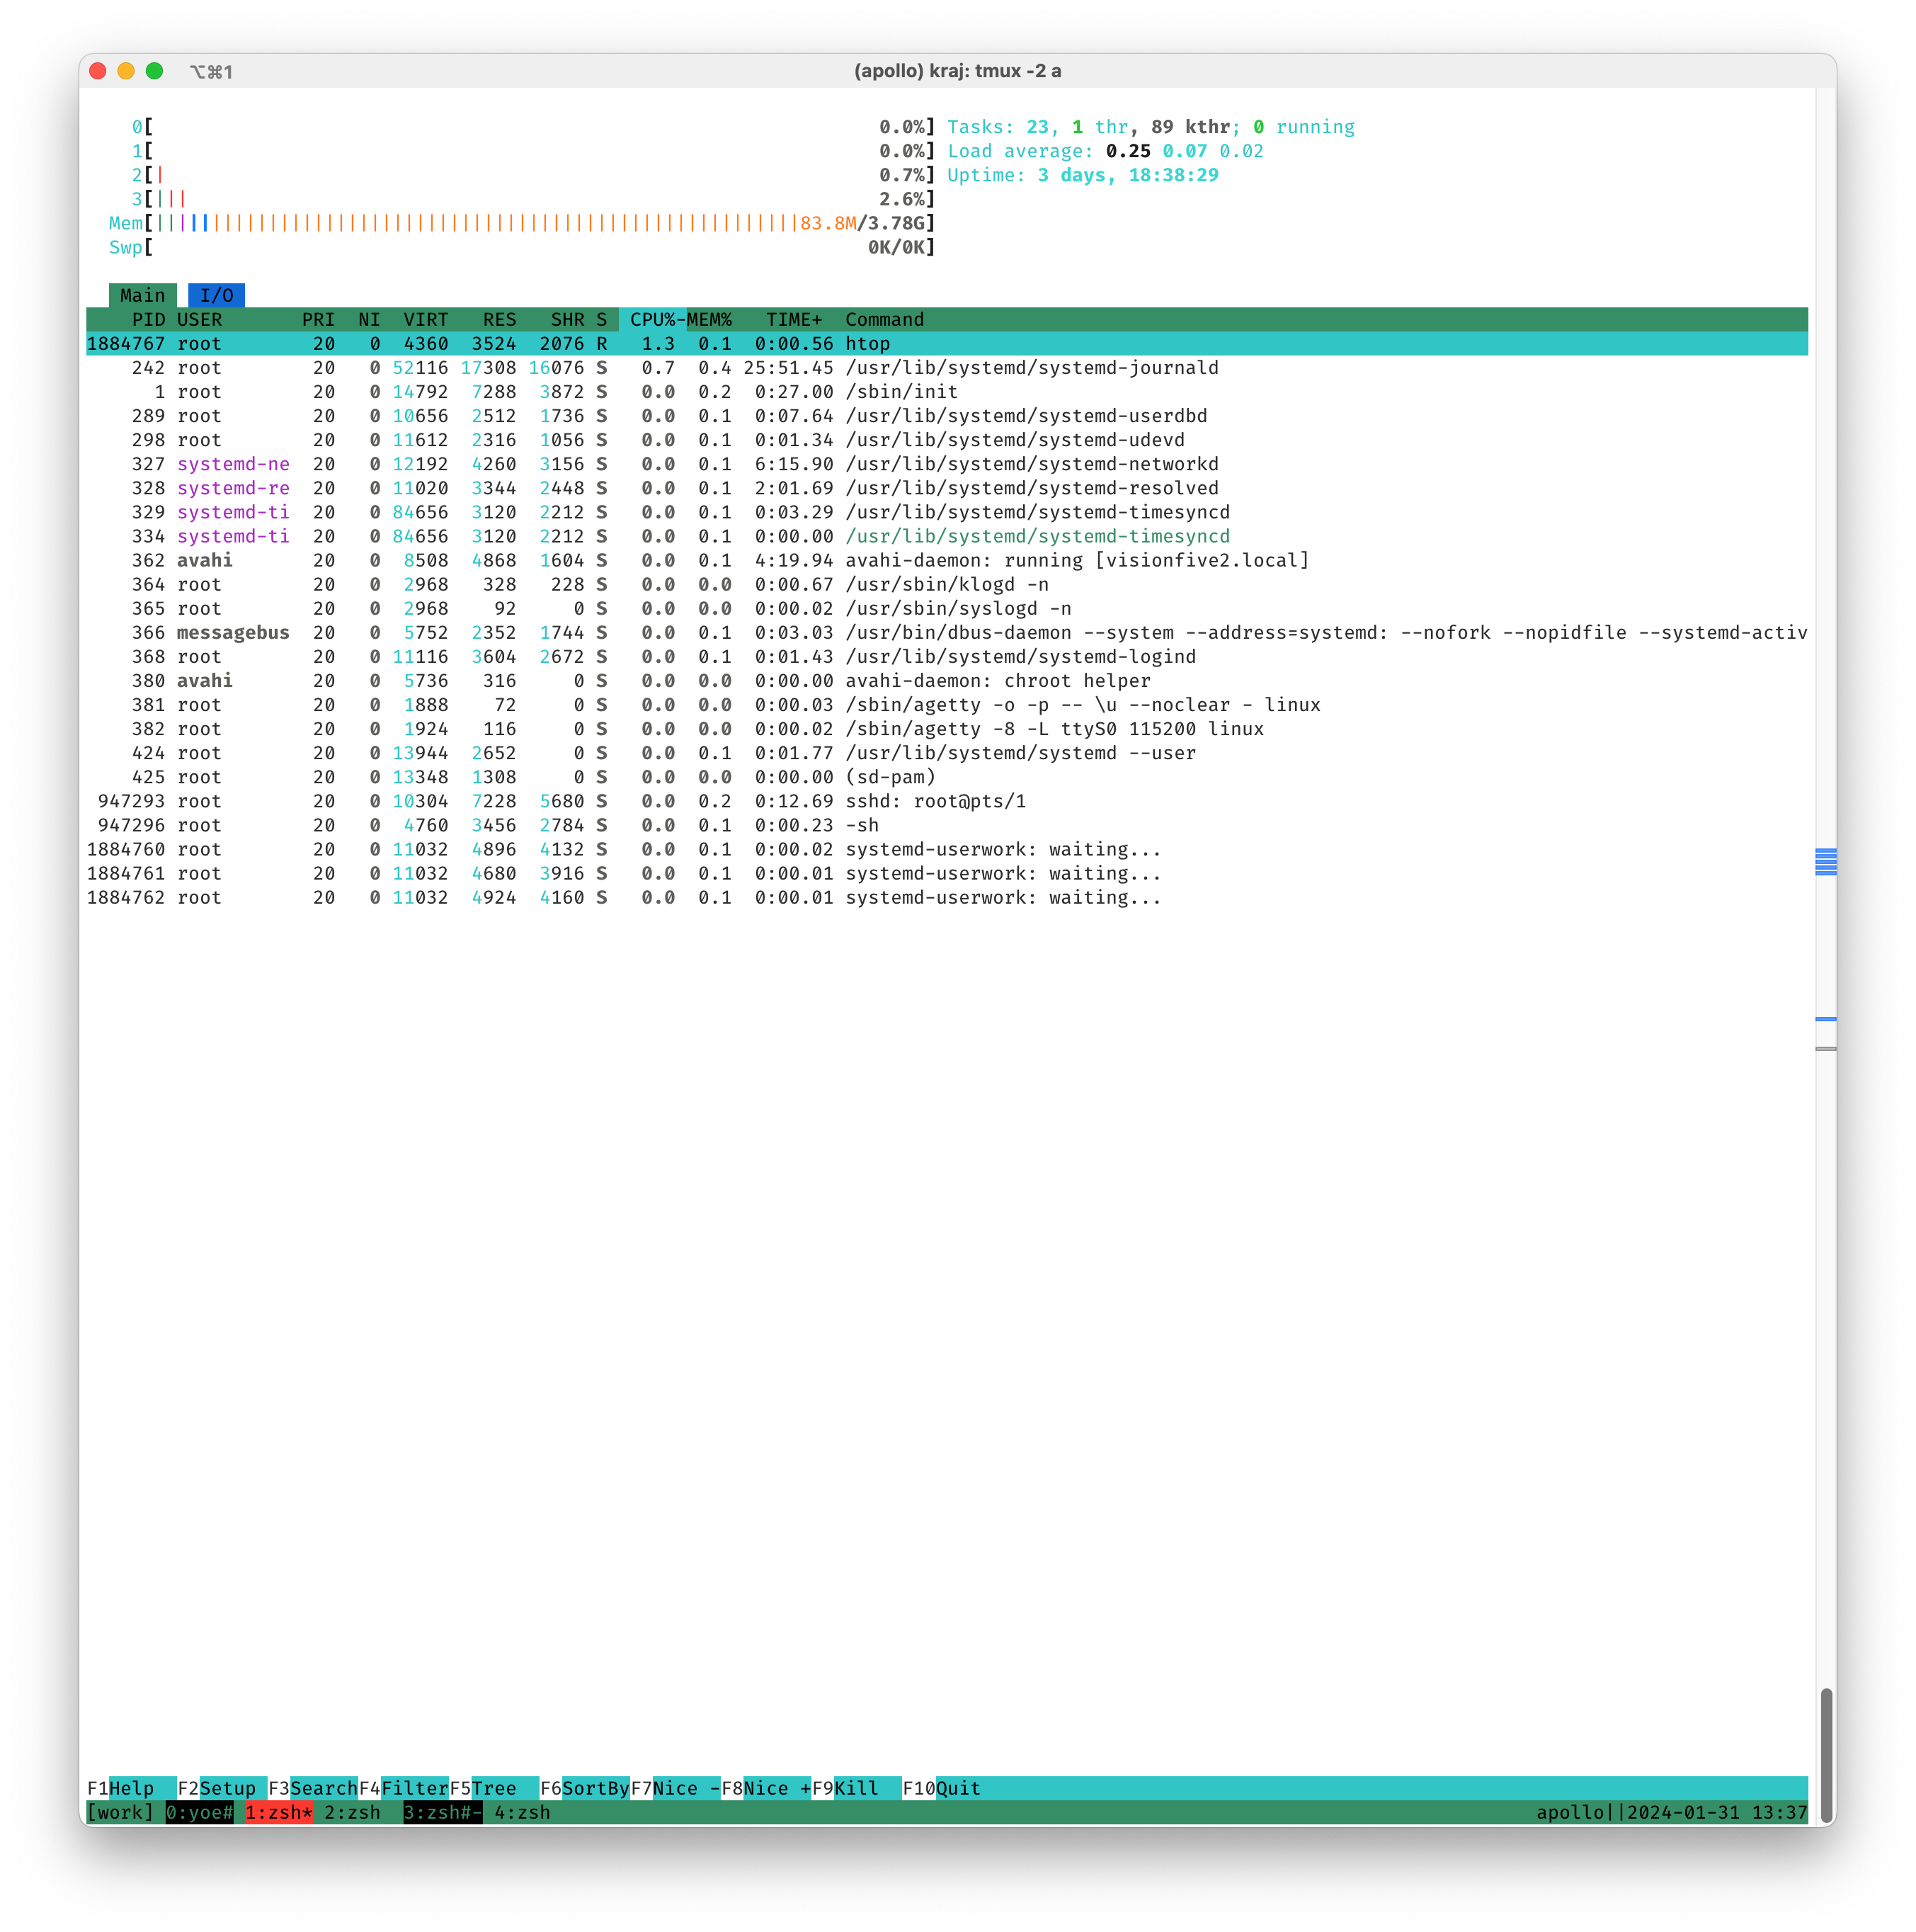The width and height of the screenshot is (1916, 1932).
Task: Toggle F5 Tree view
Action: click(494, 1788)
